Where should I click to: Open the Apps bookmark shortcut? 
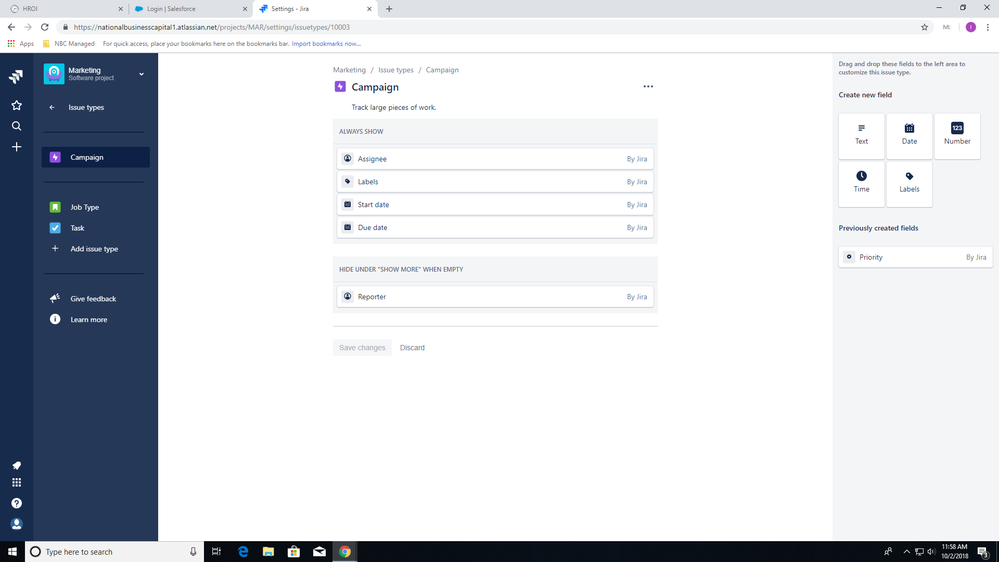pyautogui.click(x=20, y=44)
